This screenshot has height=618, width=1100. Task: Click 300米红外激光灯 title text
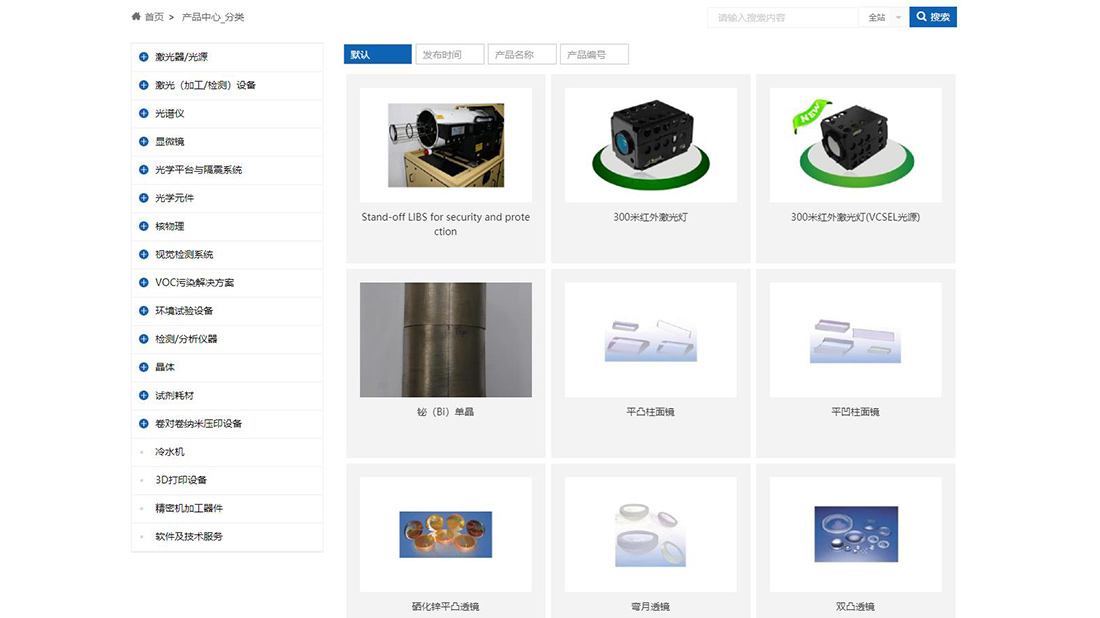click(650, 217)
